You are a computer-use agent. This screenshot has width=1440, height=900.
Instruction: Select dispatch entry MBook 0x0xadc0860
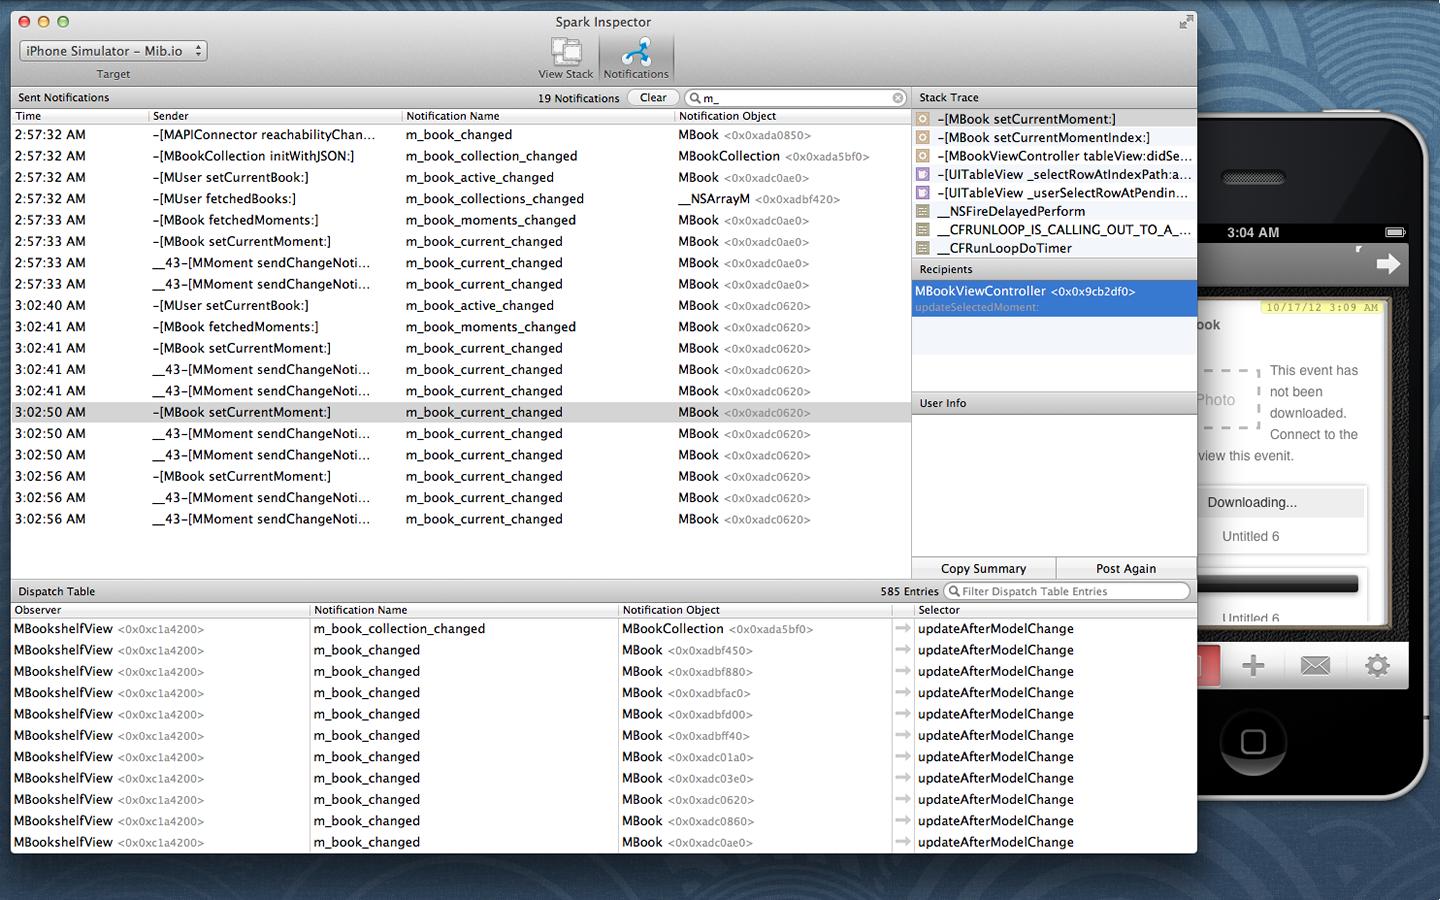click(603, 821)
